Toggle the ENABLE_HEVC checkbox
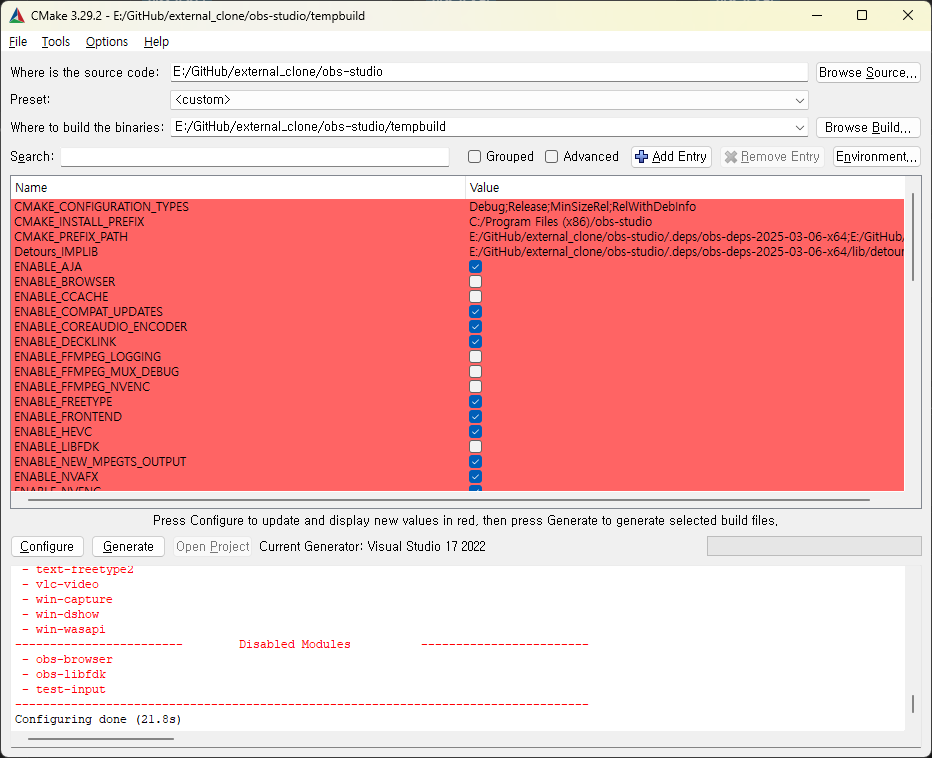The image size is (932, 758). pyautogui.click(x=476, y=432)
